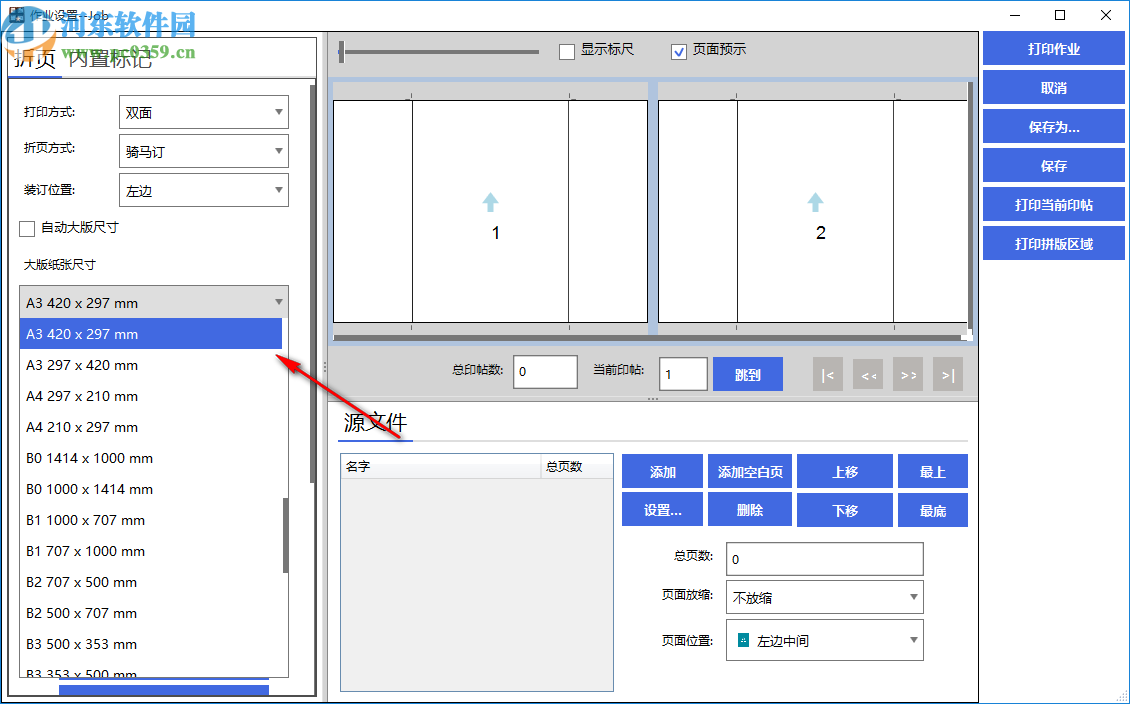Click 打印拼版区域 button
The height and width of the screenshot is (704, 1130).
(x=1054, y=244)
